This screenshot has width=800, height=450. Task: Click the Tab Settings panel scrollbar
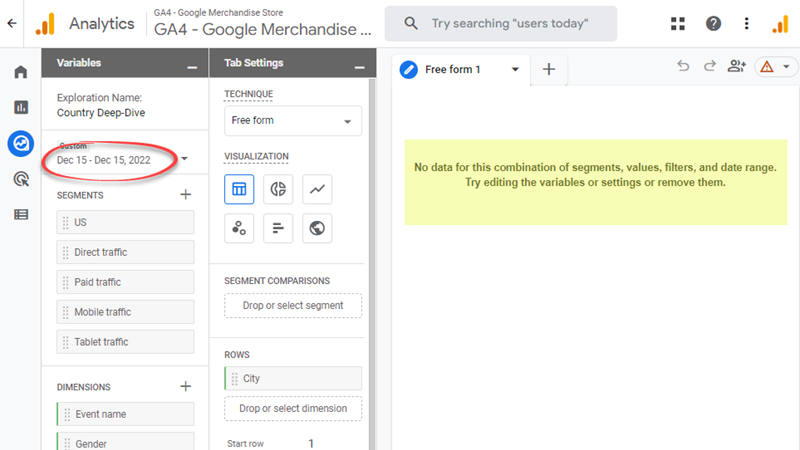[372, 264]
